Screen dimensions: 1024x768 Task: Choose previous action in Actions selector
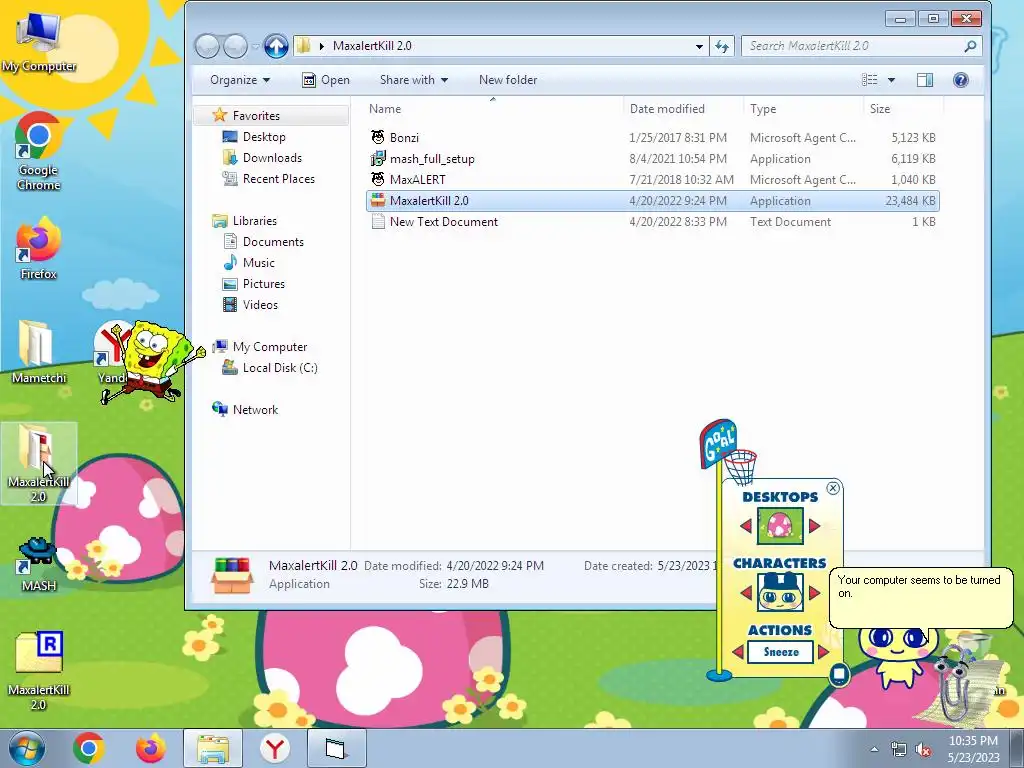(738, 652)
